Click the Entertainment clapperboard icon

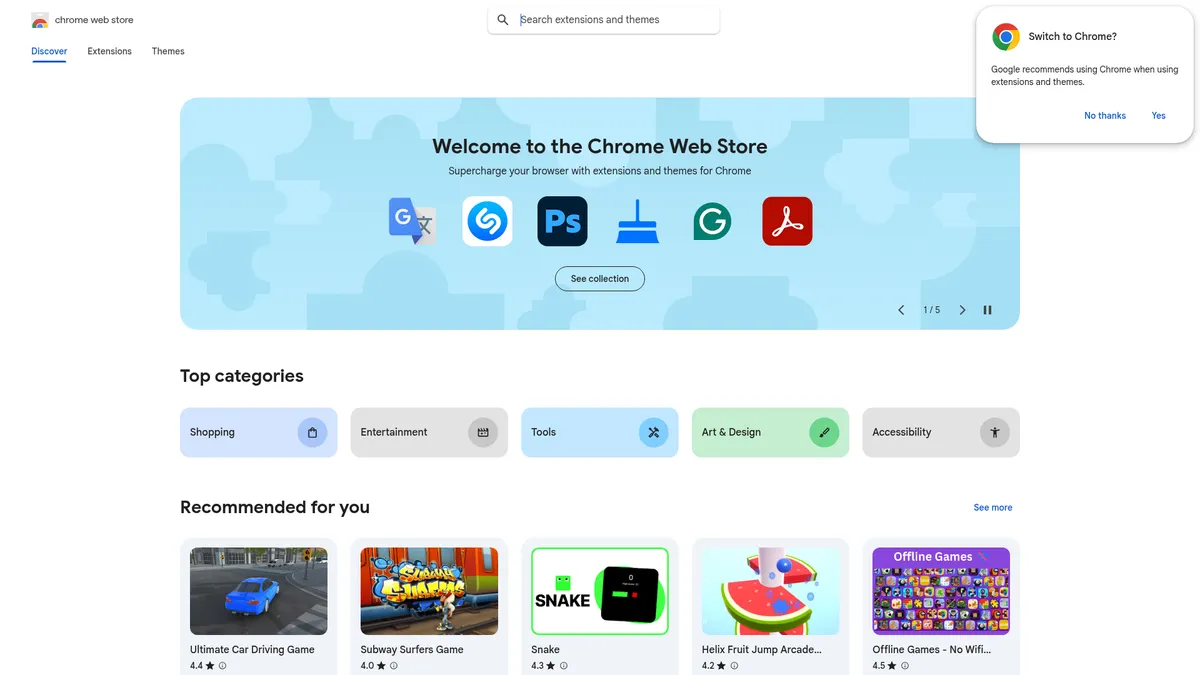click(483, 432)
